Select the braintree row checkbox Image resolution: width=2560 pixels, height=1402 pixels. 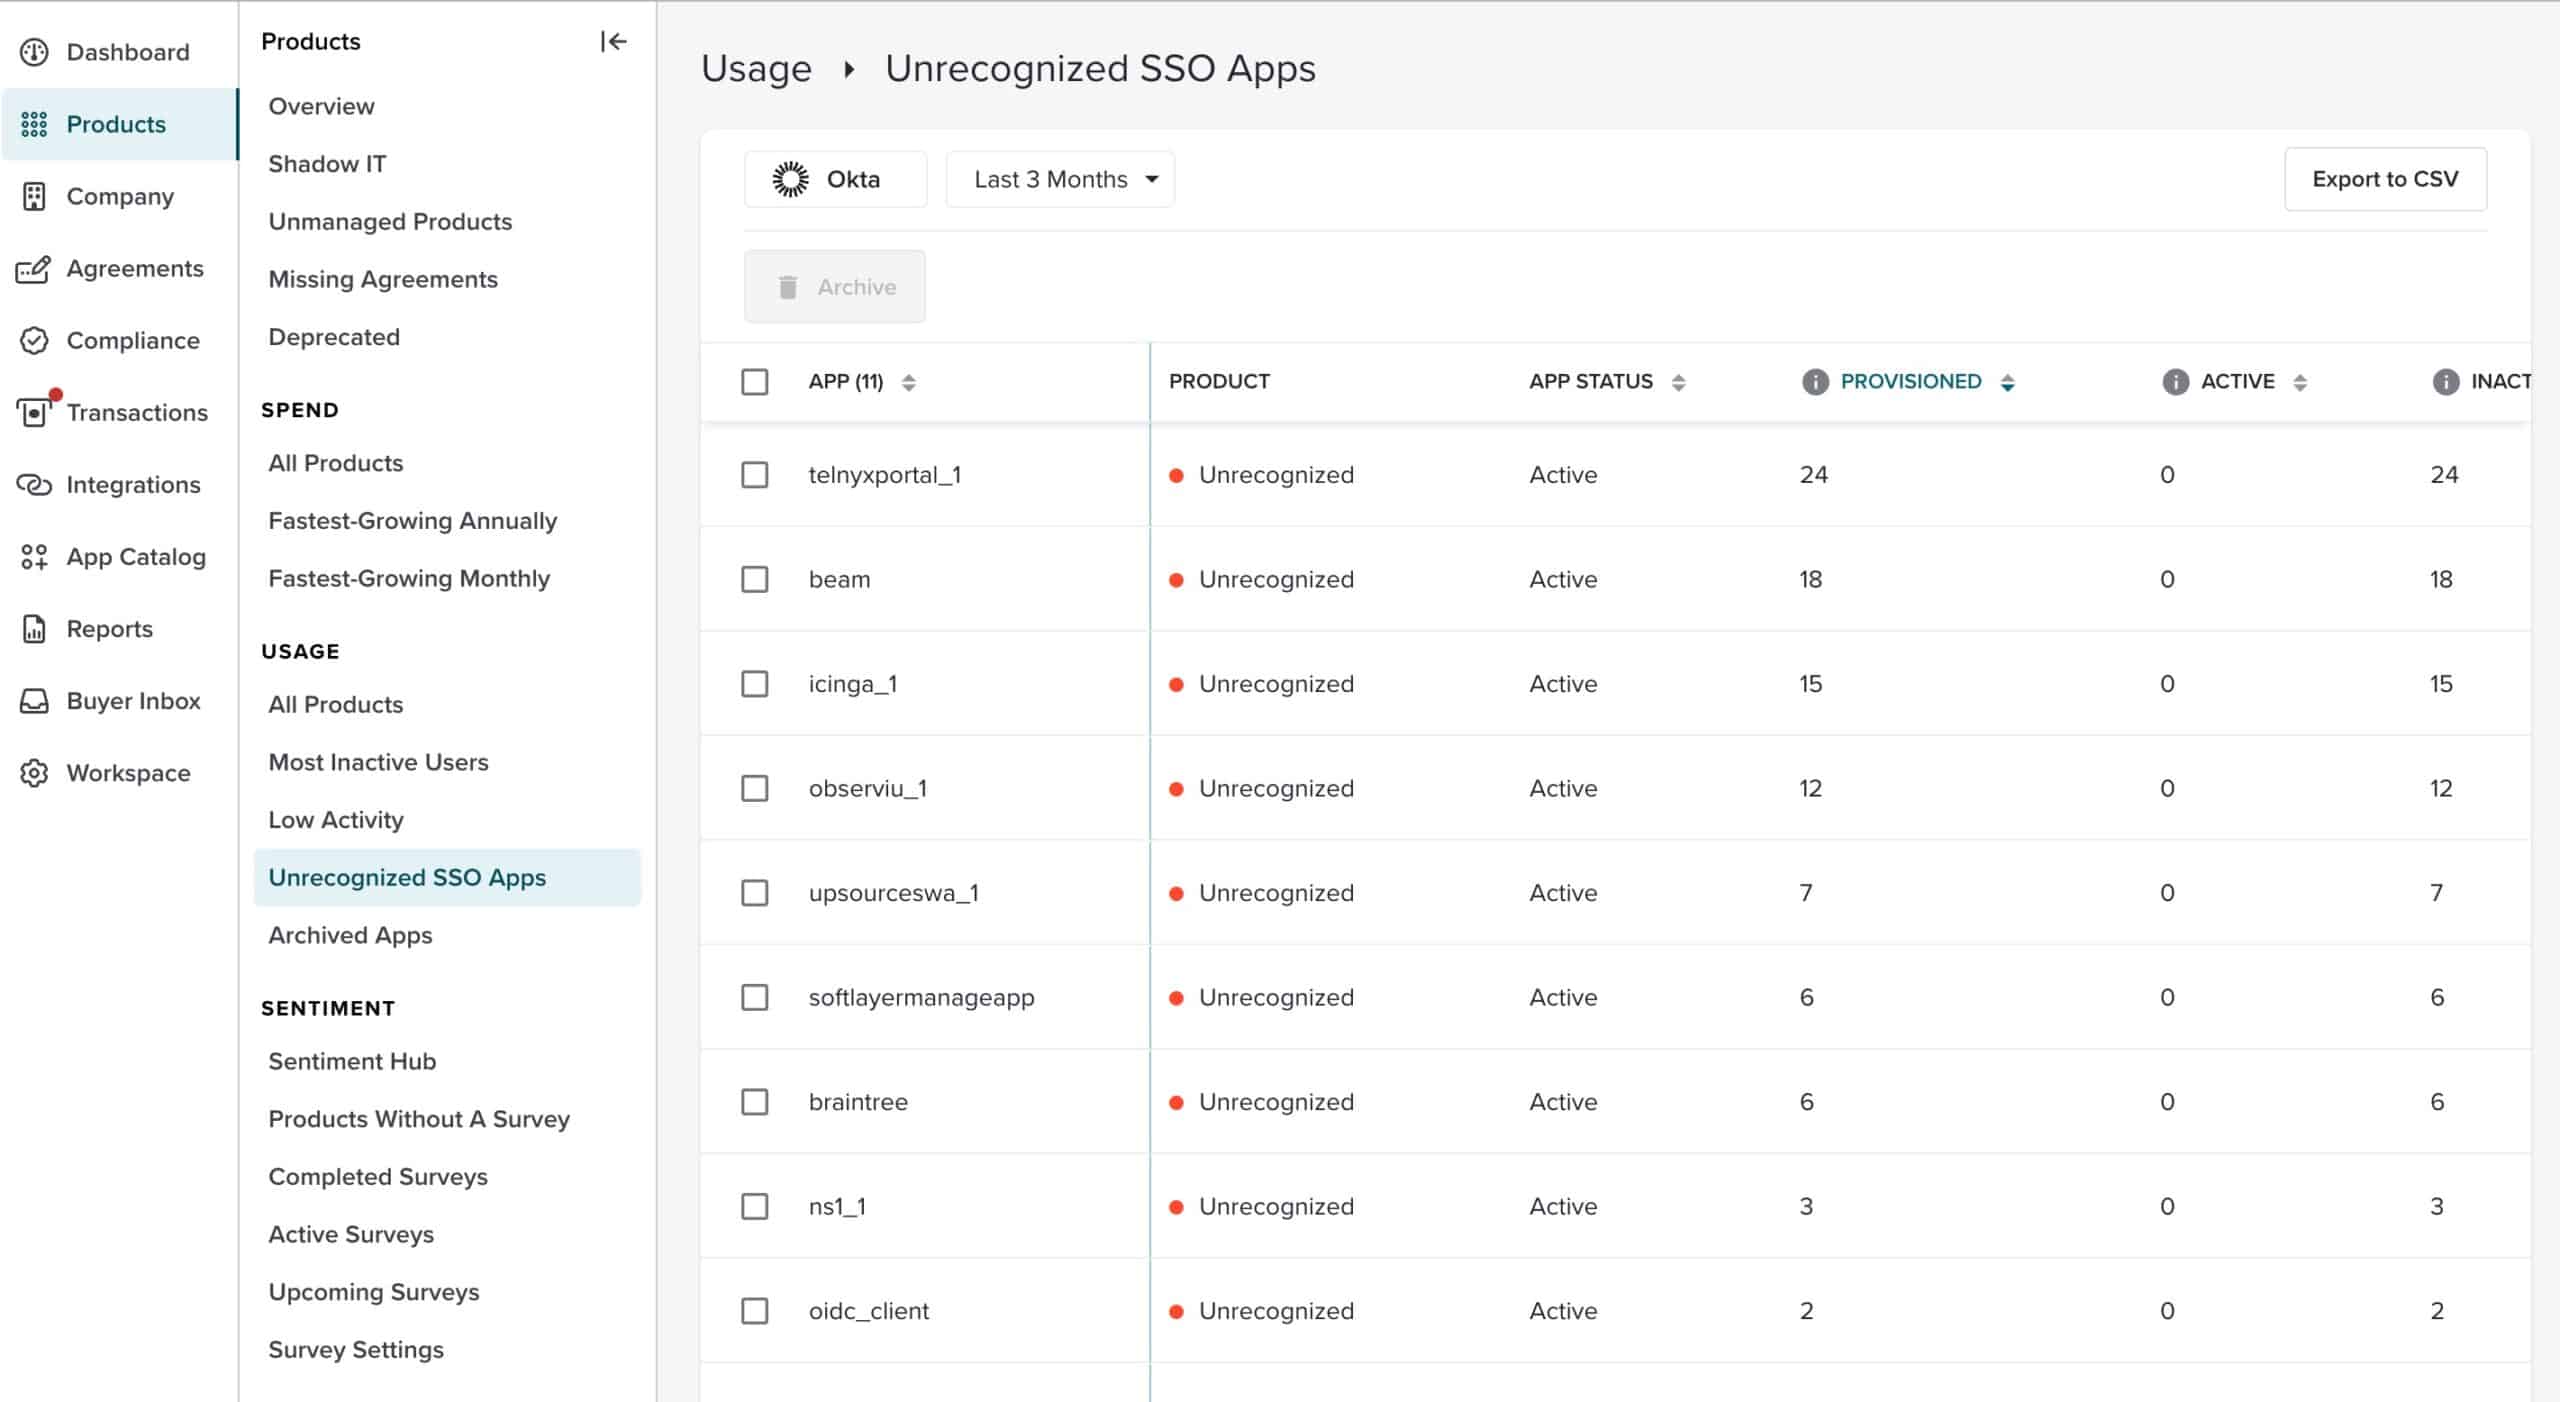pyautogui.click(x=755, y=1102)
